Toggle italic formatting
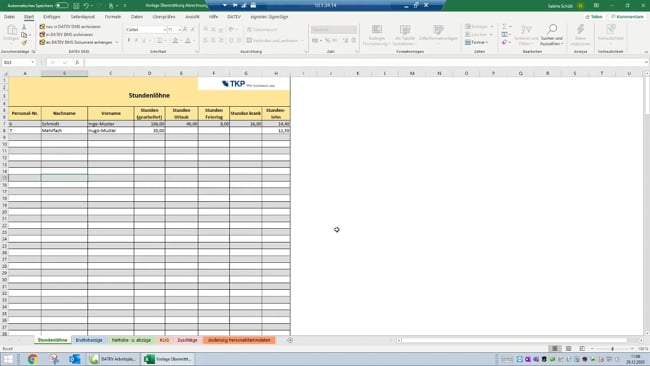The image size is (650, 366). tap(136, 41)
